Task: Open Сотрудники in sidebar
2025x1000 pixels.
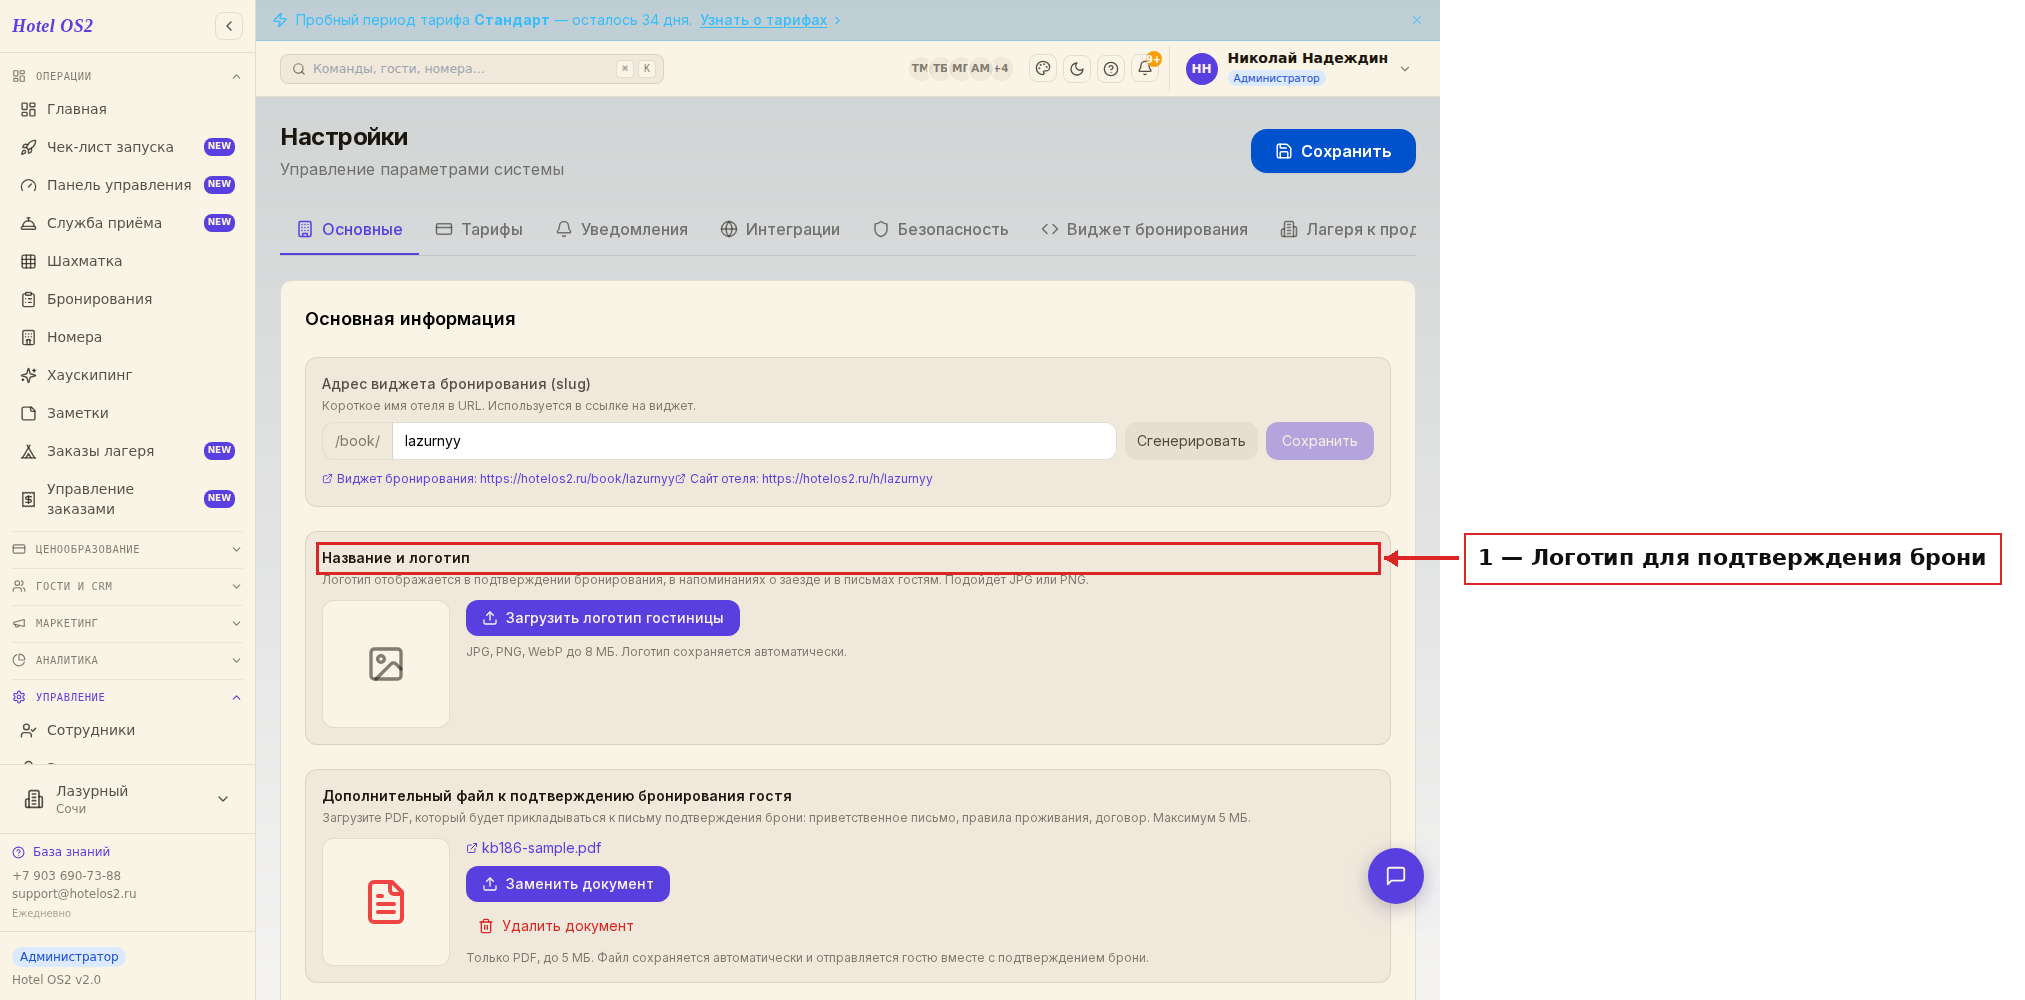Action: point(127,730)
